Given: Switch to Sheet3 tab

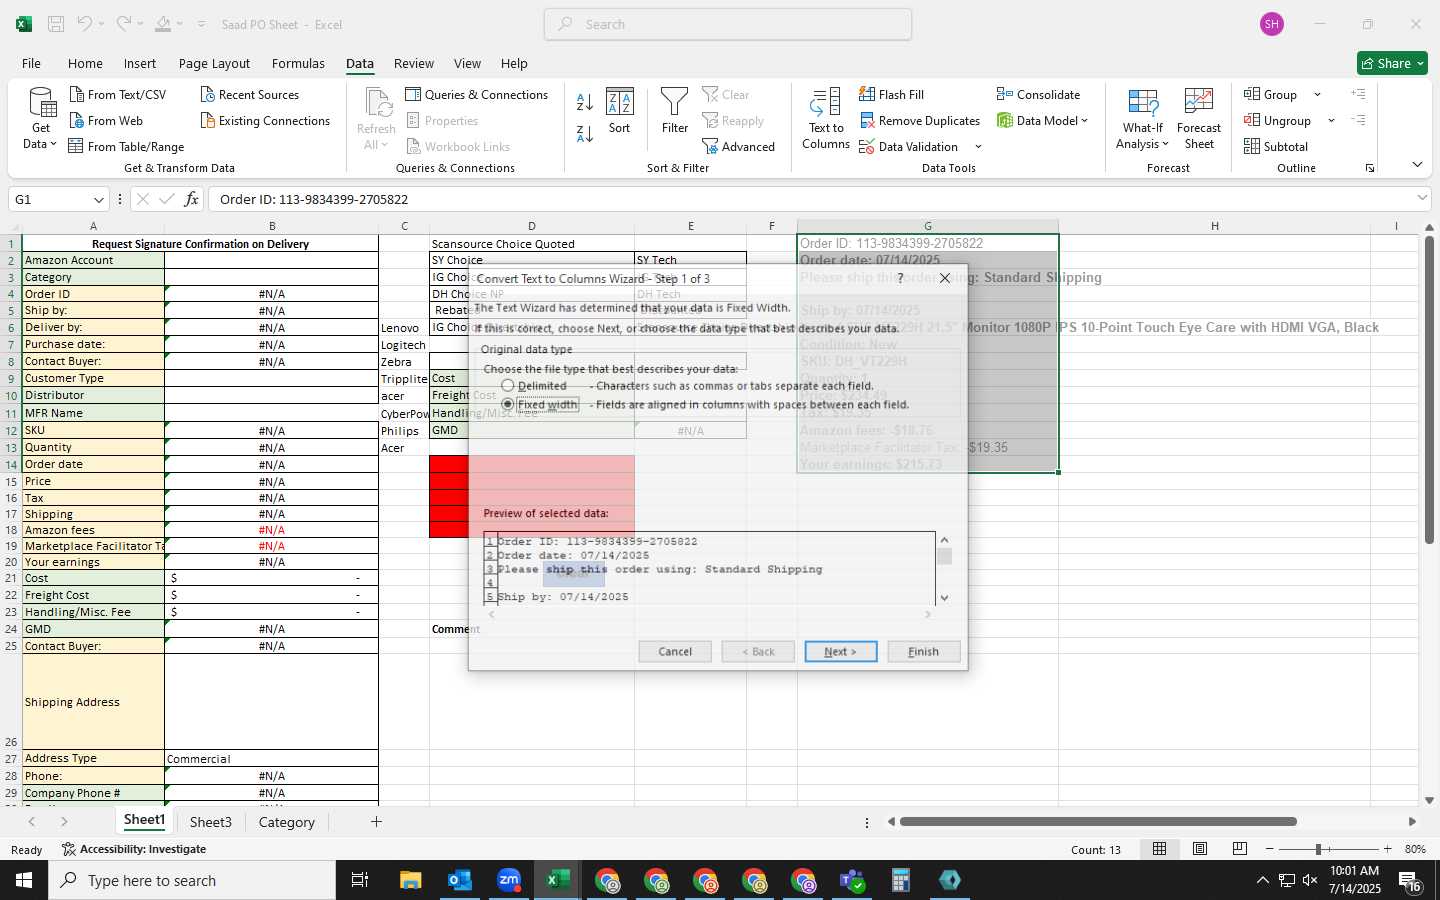Looking at the screenshot, I should pyautogui.click(x=211, y=822).
